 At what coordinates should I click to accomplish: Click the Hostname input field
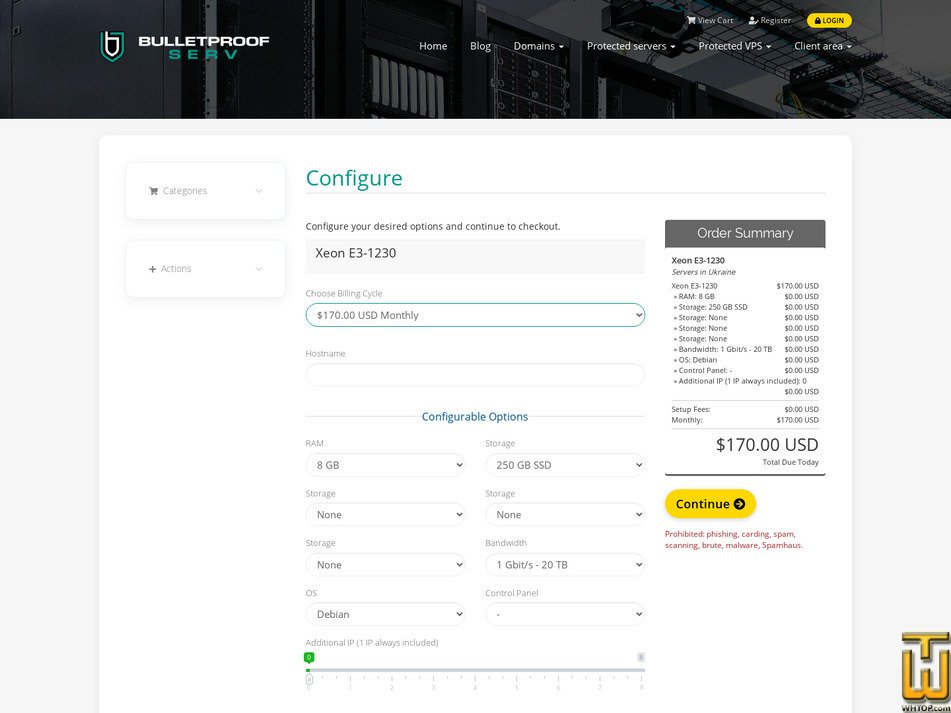(475, 375)
